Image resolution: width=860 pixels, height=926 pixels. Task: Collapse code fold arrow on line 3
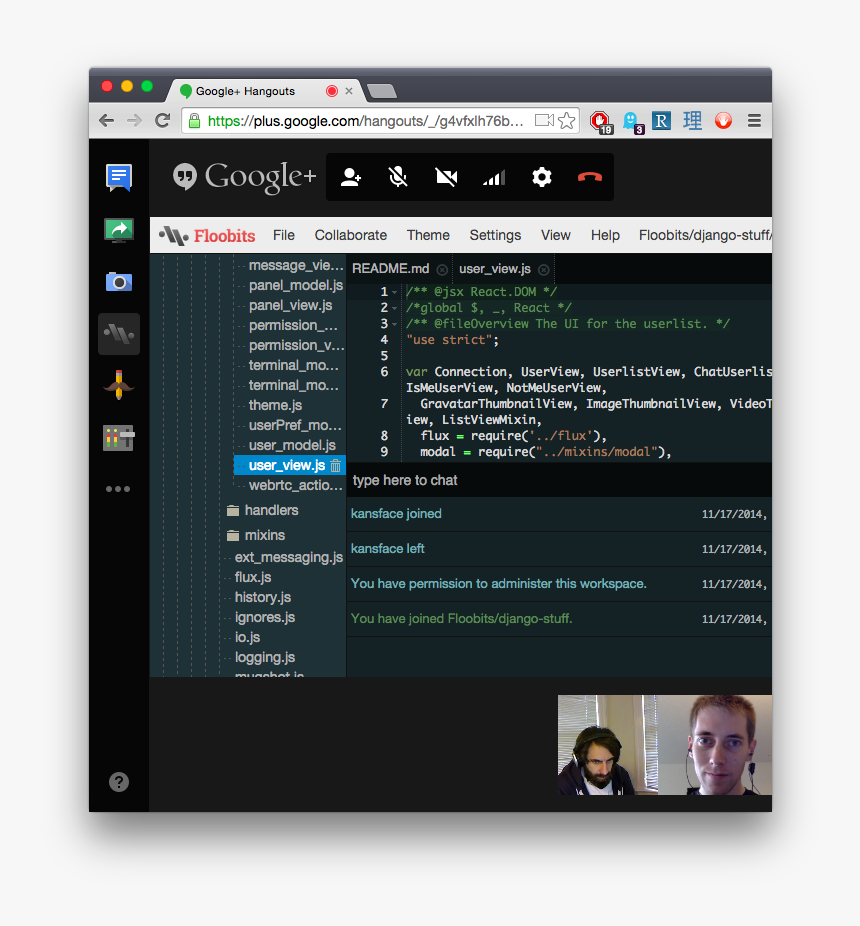coord(395,324)
